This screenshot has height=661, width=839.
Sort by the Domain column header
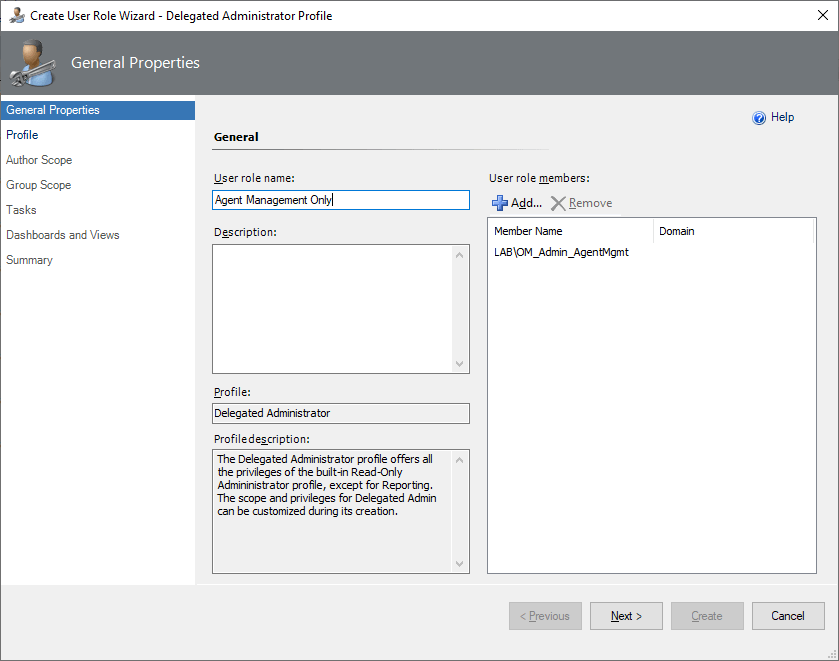pos(677,231)
